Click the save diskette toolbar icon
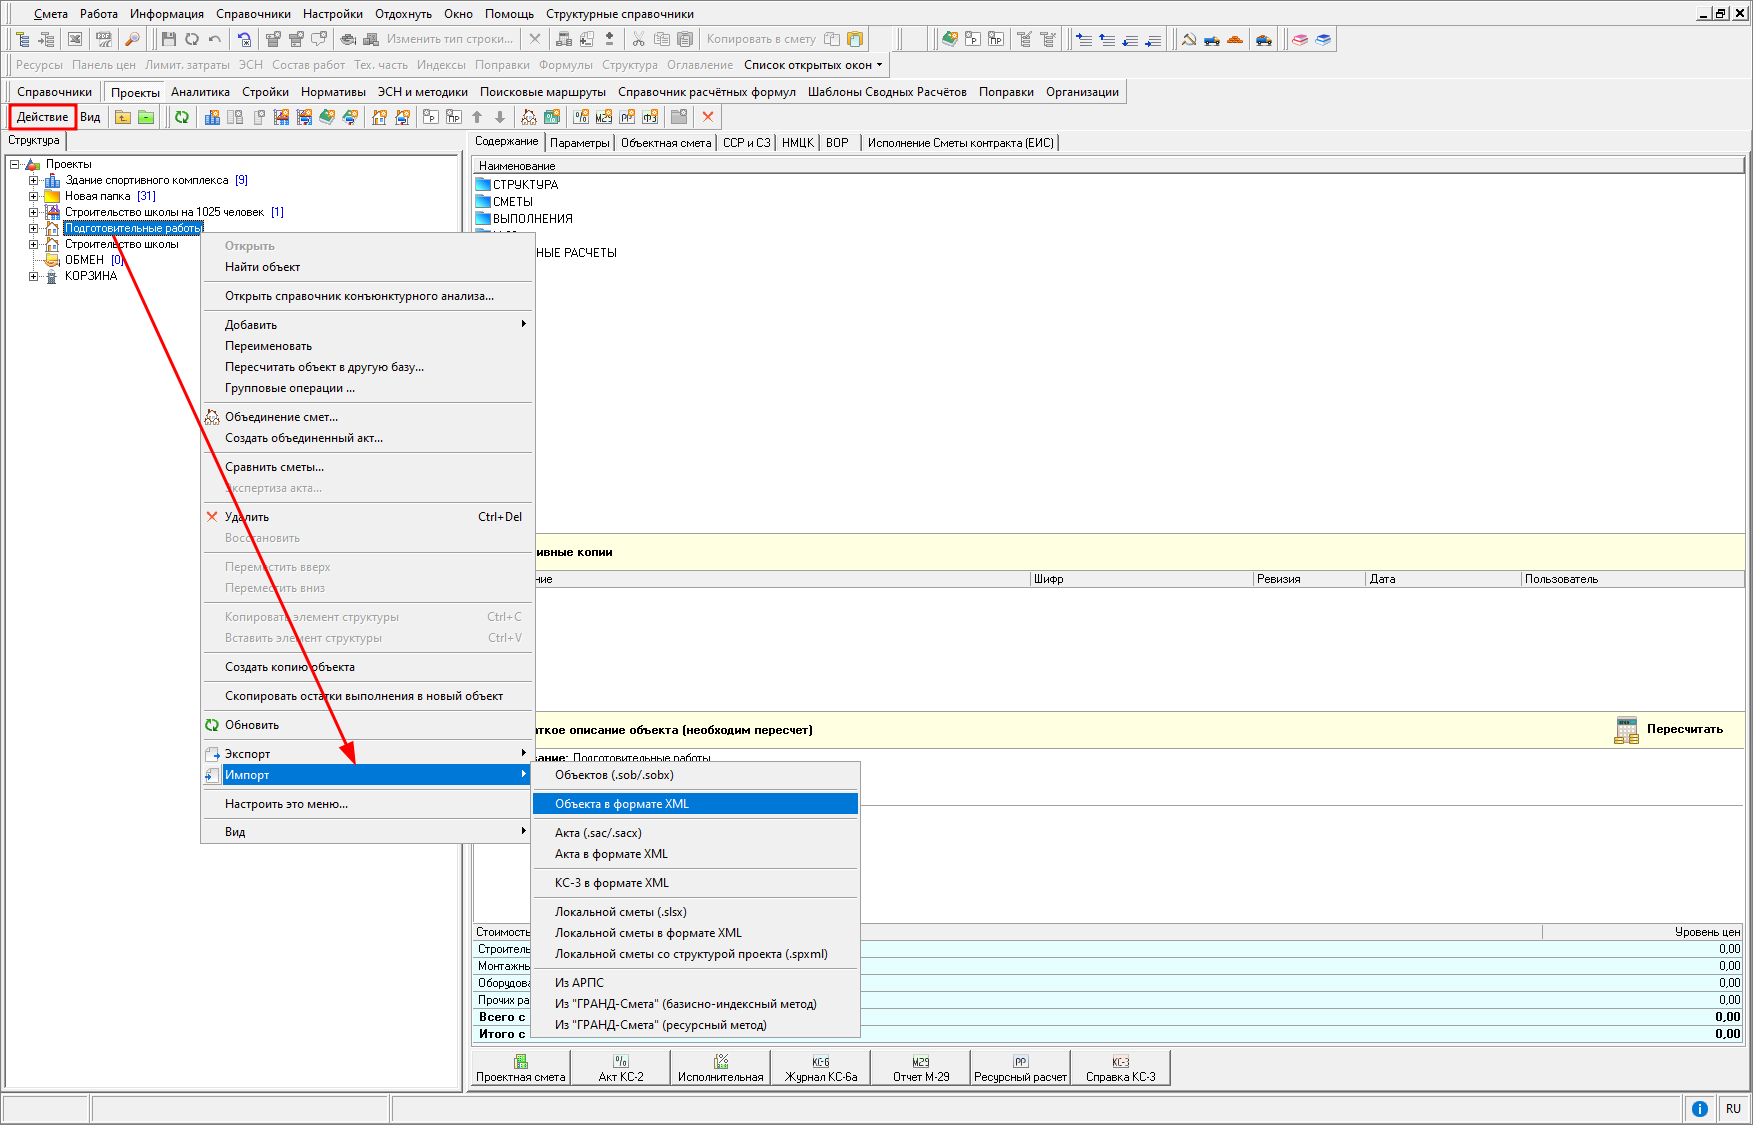Viewport: 1753px width, 1125px height. (x=168, y=39)
